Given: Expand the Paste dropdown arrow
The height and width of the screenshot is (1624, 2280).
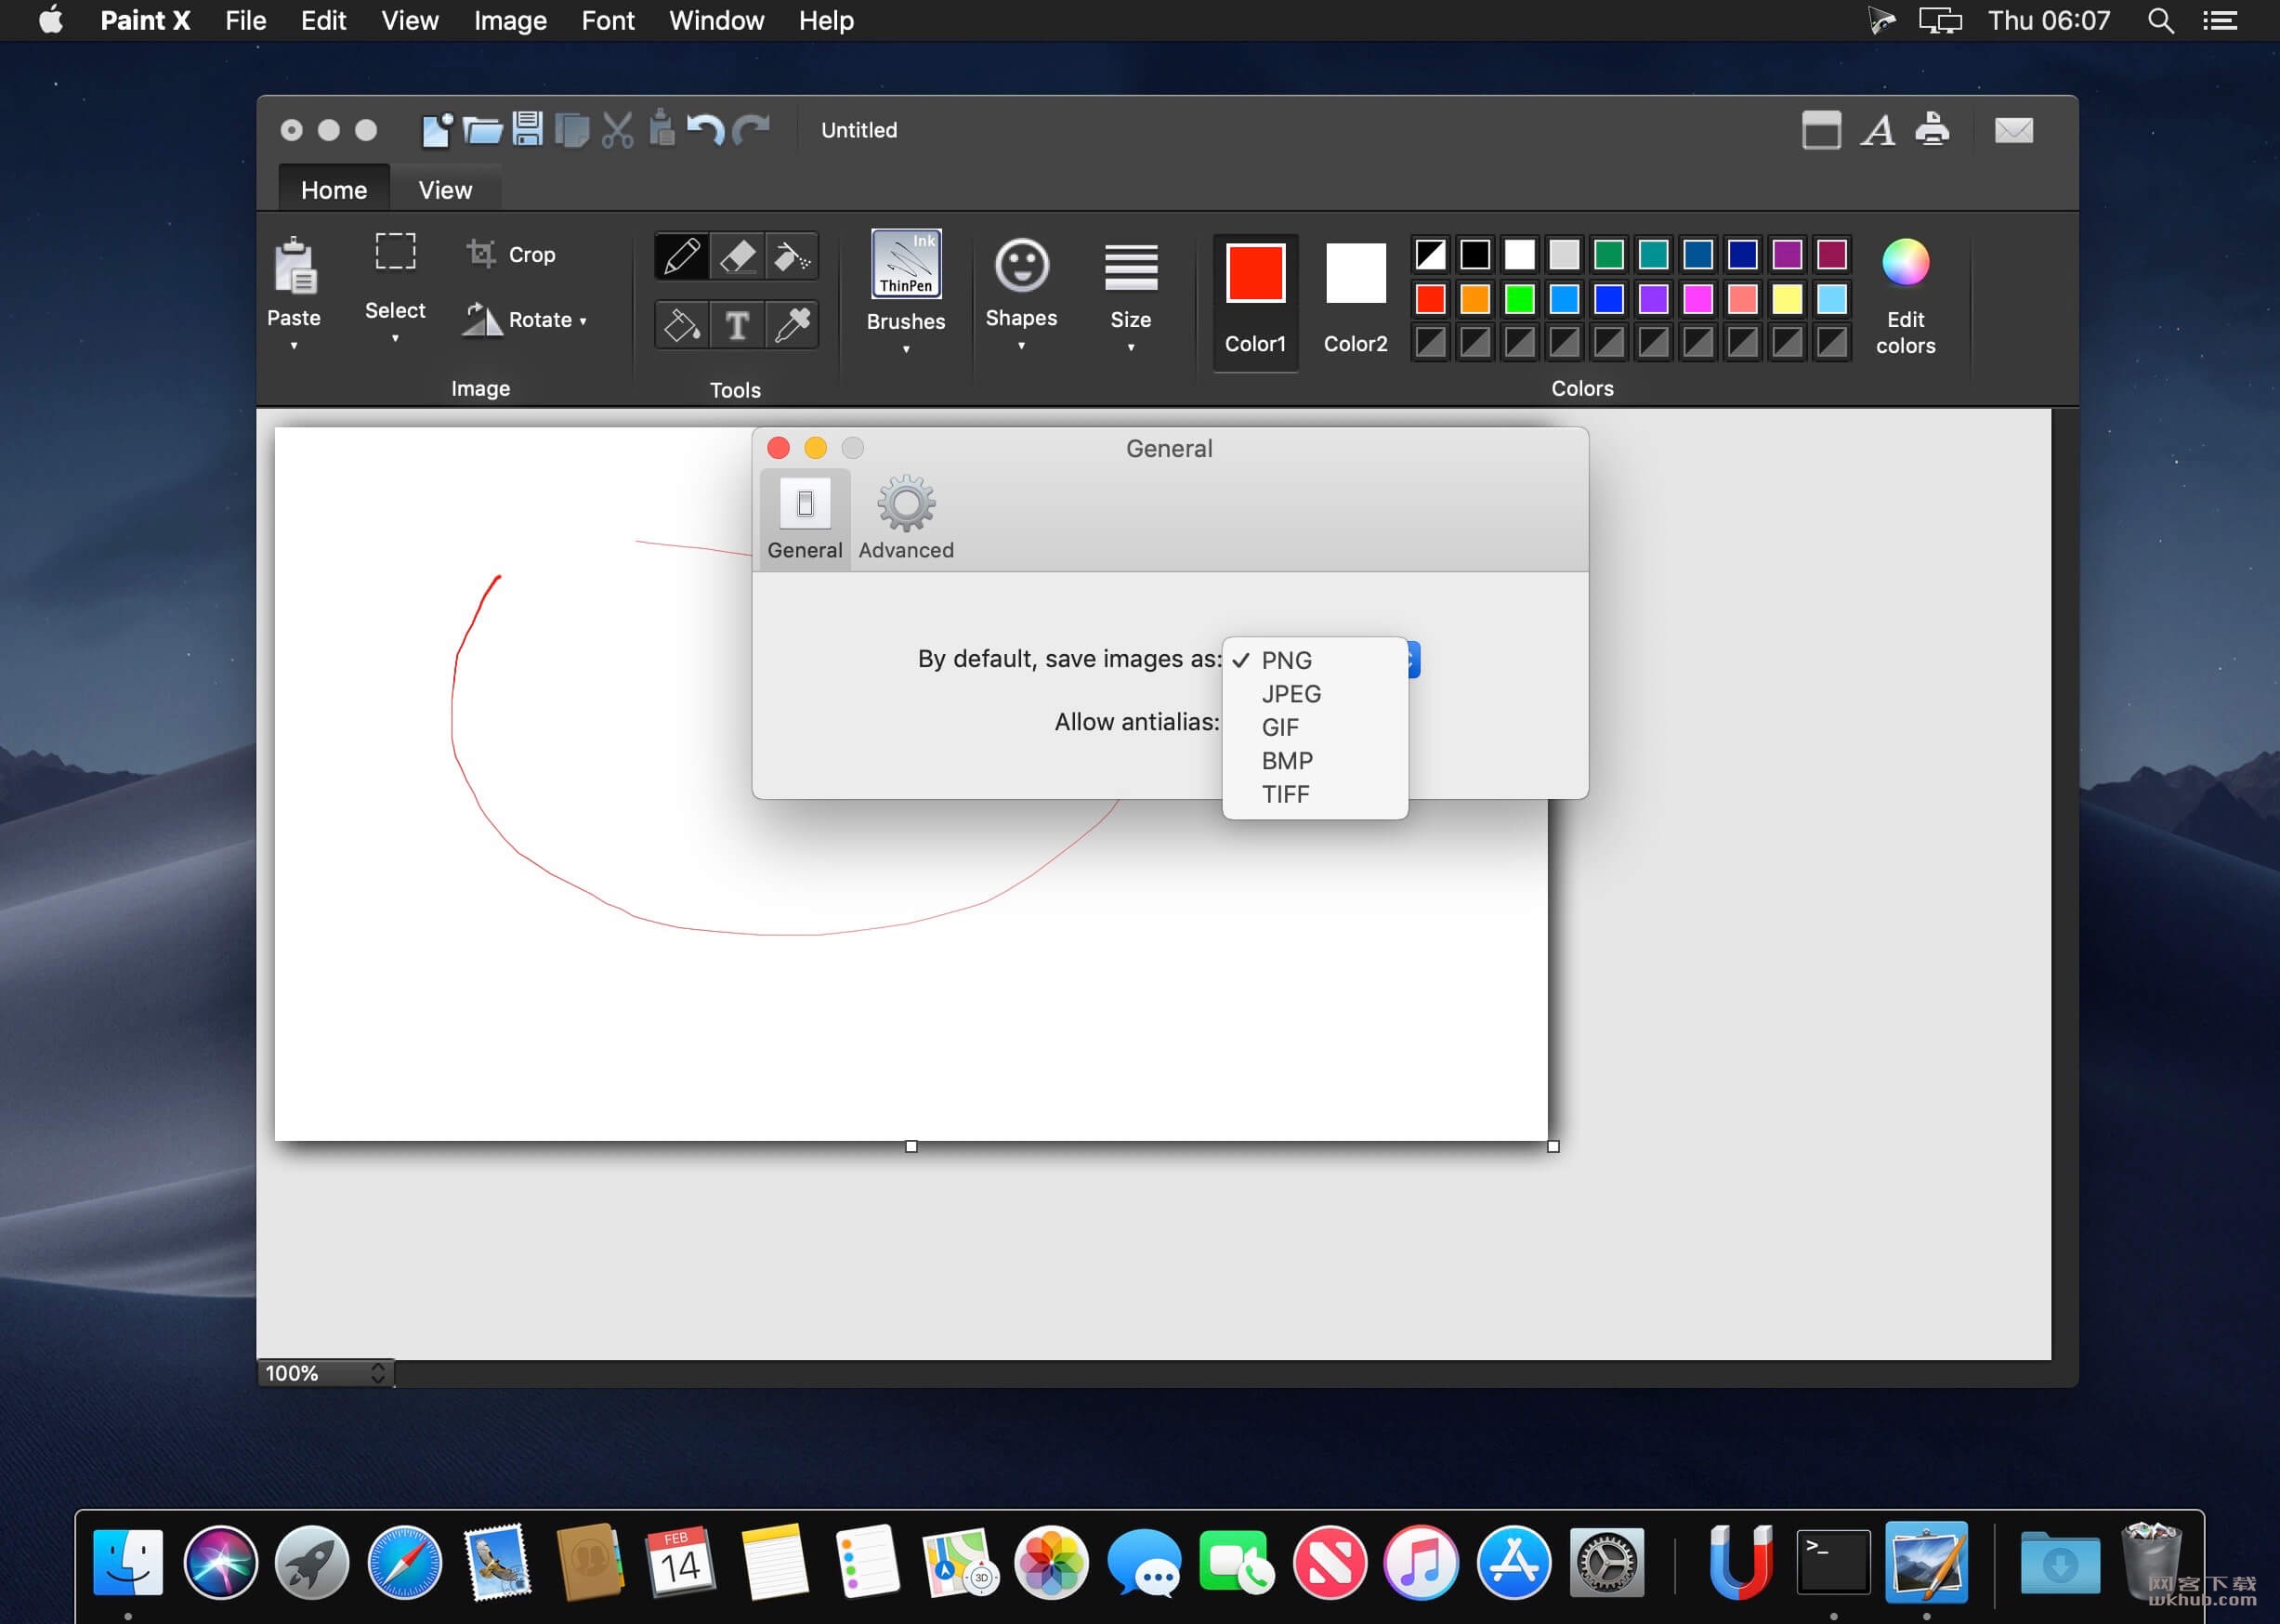Looking at the screenshot, I should click(x=294, y=346).
